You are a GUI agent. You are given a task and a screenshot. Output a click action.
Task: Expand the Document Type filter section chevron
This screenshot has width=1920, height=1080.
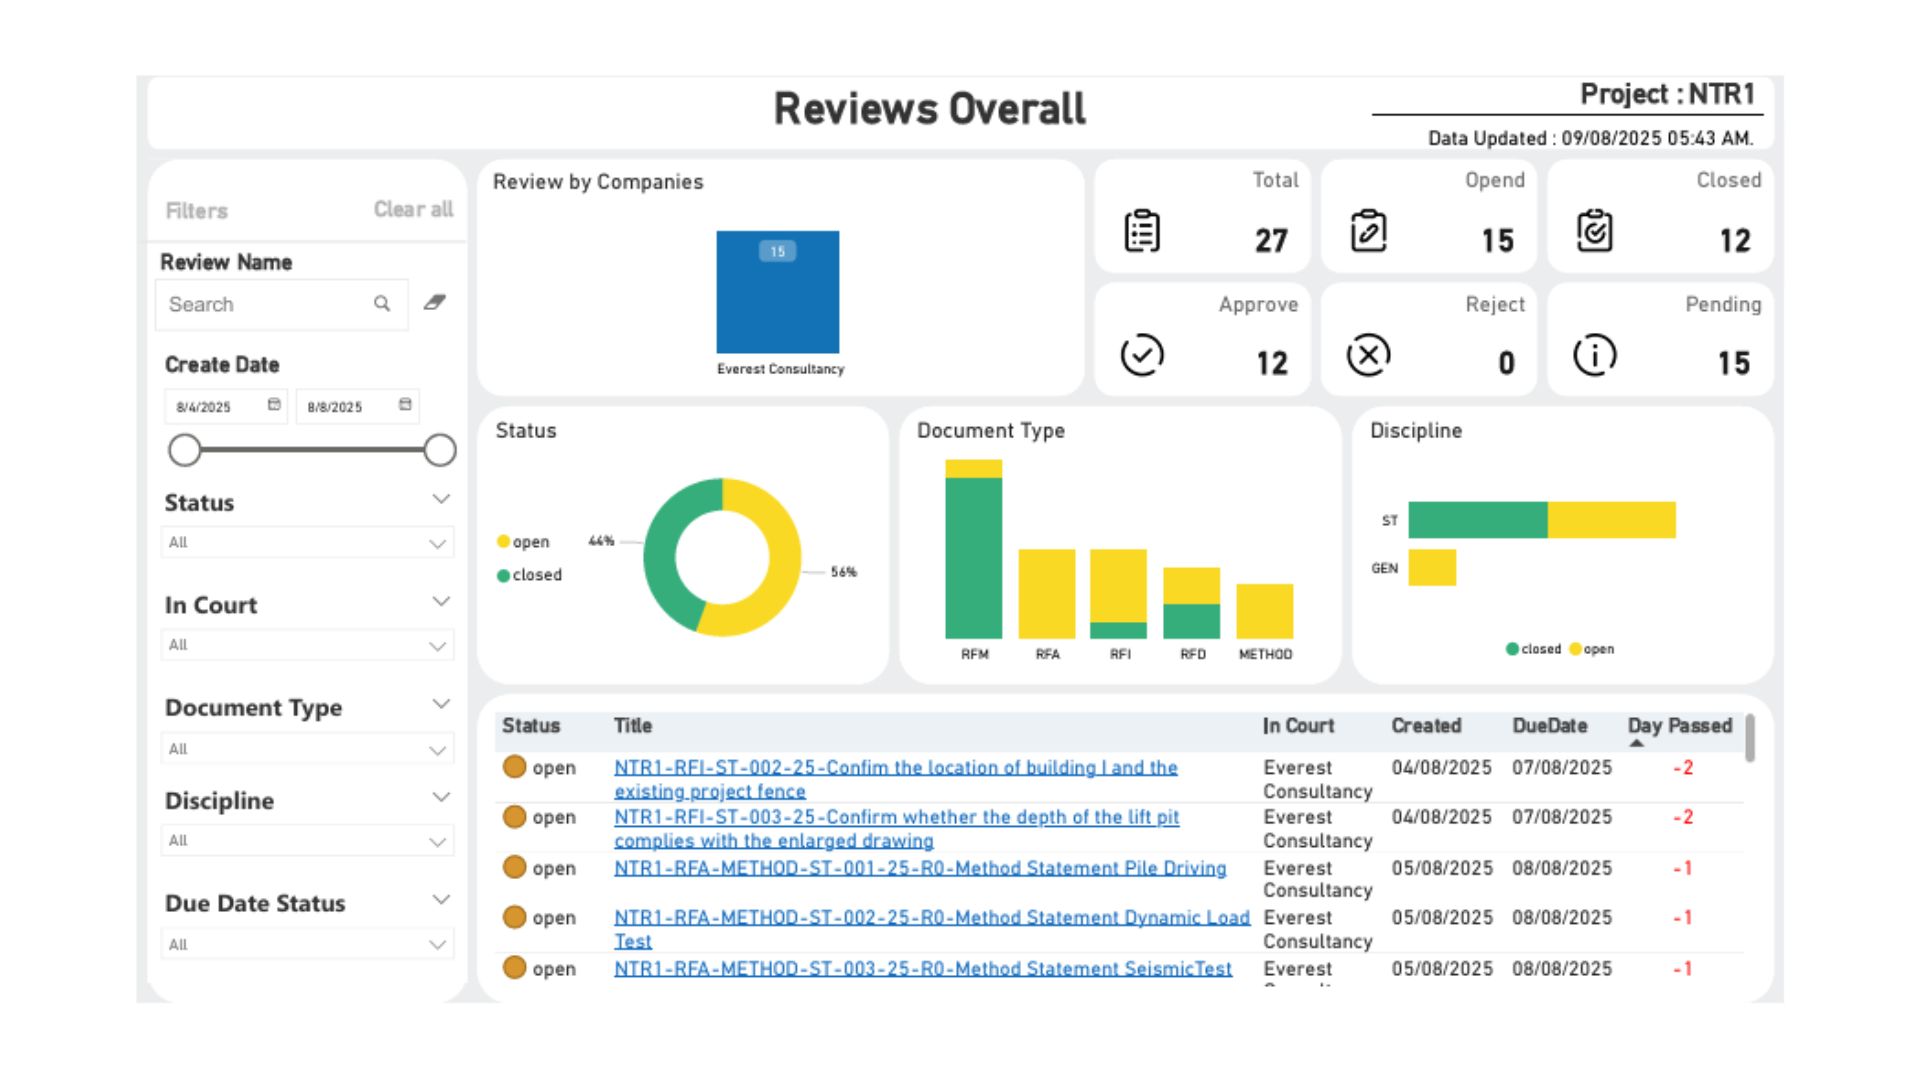click(440, 703)
